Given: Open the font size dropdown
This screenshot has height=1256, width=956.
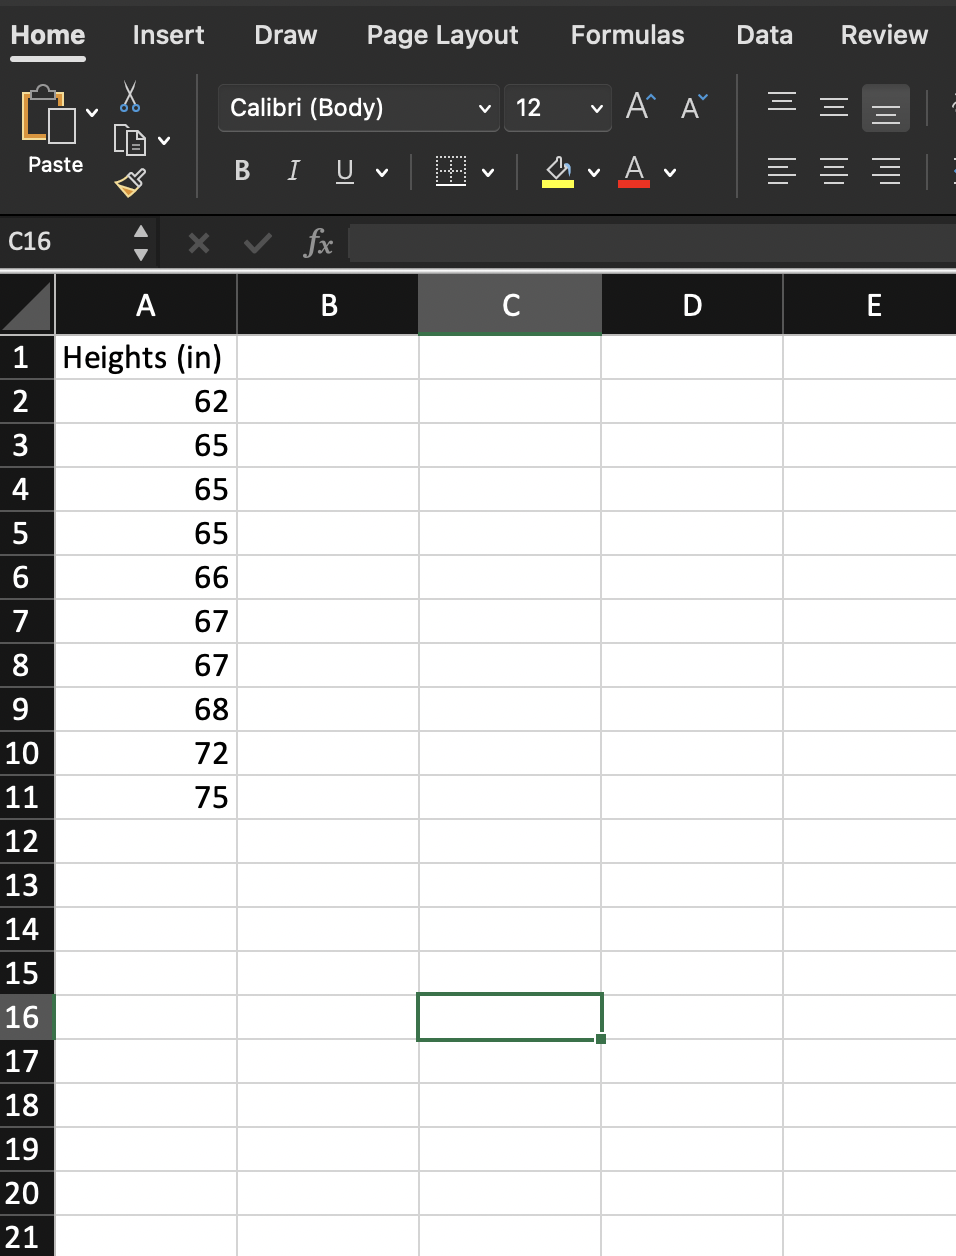Looking at the screenshot, I should (596, 107).
